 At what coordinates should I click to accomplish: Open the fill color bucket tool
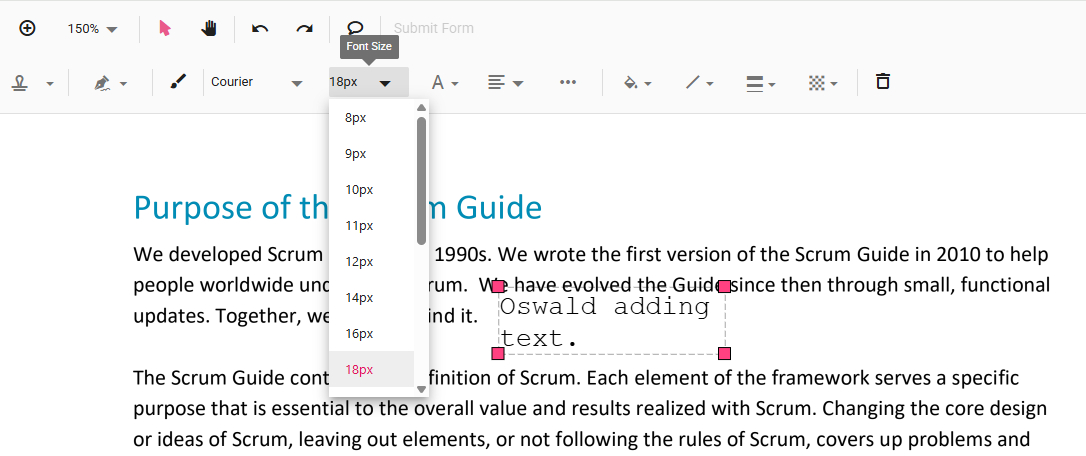click(637, 82)
